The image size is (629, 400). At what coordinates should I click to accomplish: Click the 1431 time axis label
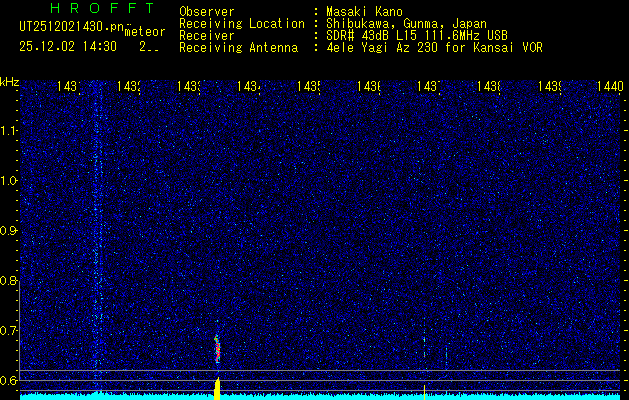[x=68, y=86]
